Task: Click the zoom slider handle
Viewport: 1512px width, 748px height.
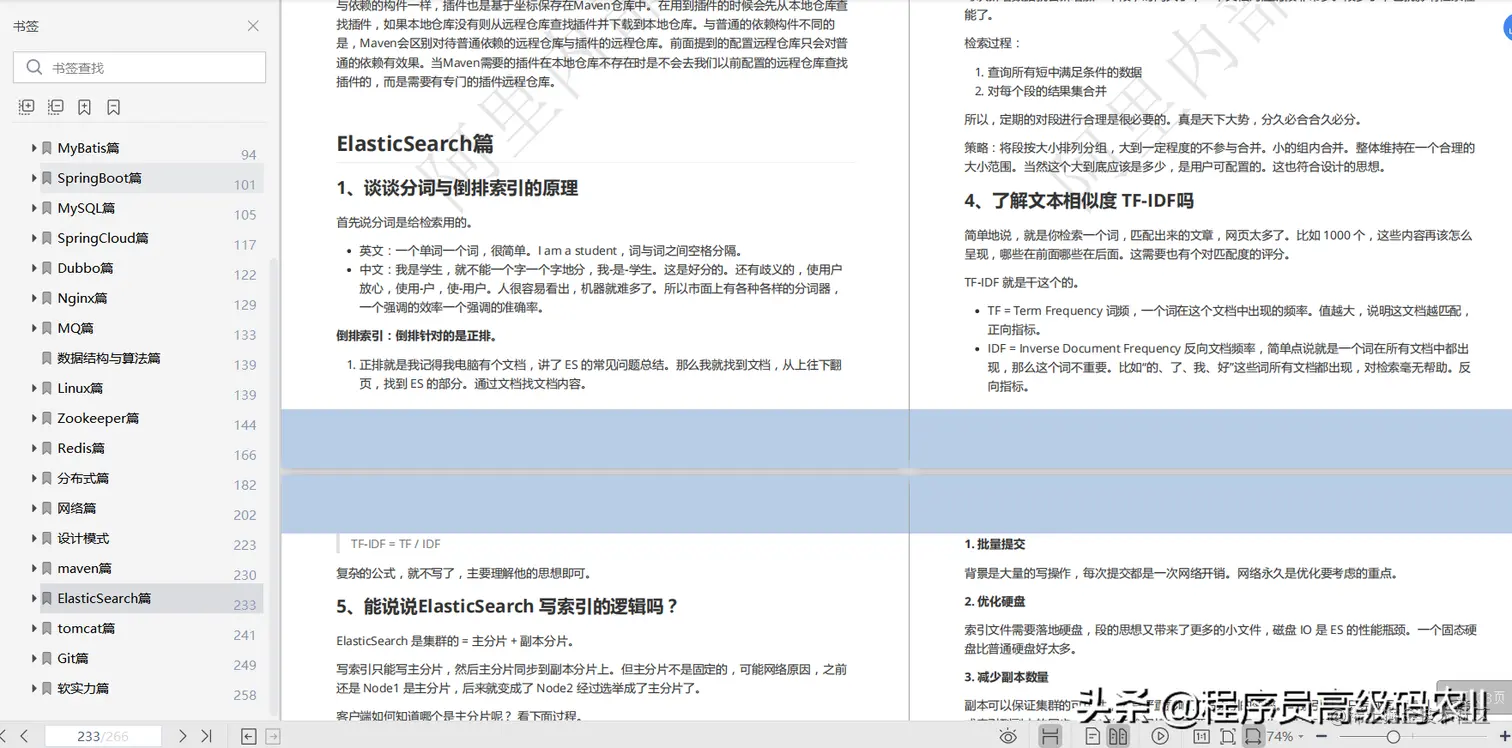Action: [1393, 735]
